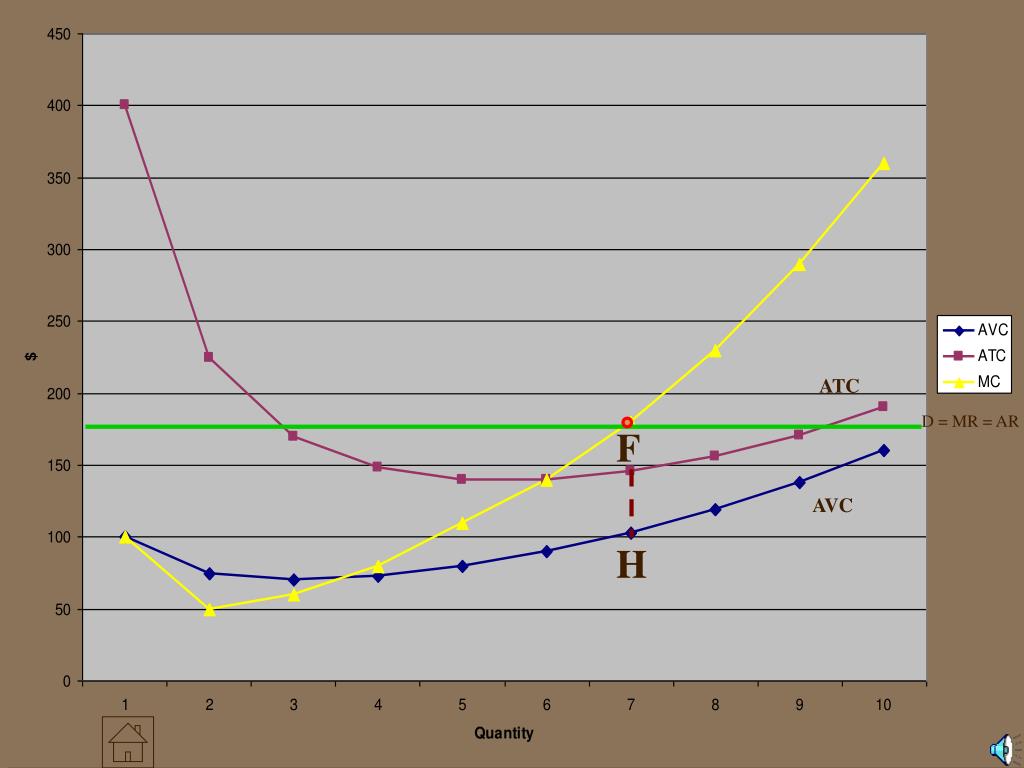Viewport: 1024px width, 768px height.
Task: Click the ATC square at quantity 10
Action: (x=883, y=406)
